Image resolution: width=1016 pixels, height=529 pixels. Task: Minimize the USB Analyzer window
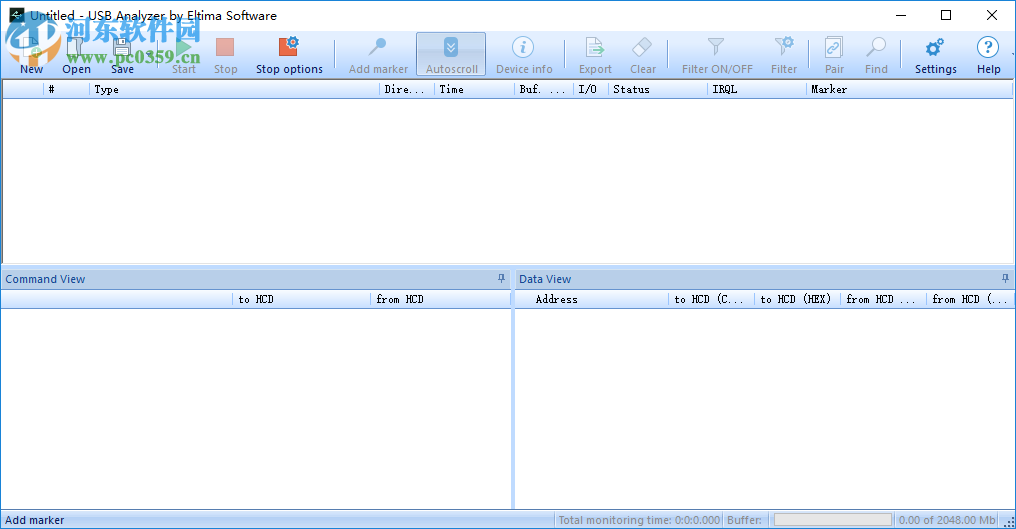pyautogui.click(x=901, y=15)
